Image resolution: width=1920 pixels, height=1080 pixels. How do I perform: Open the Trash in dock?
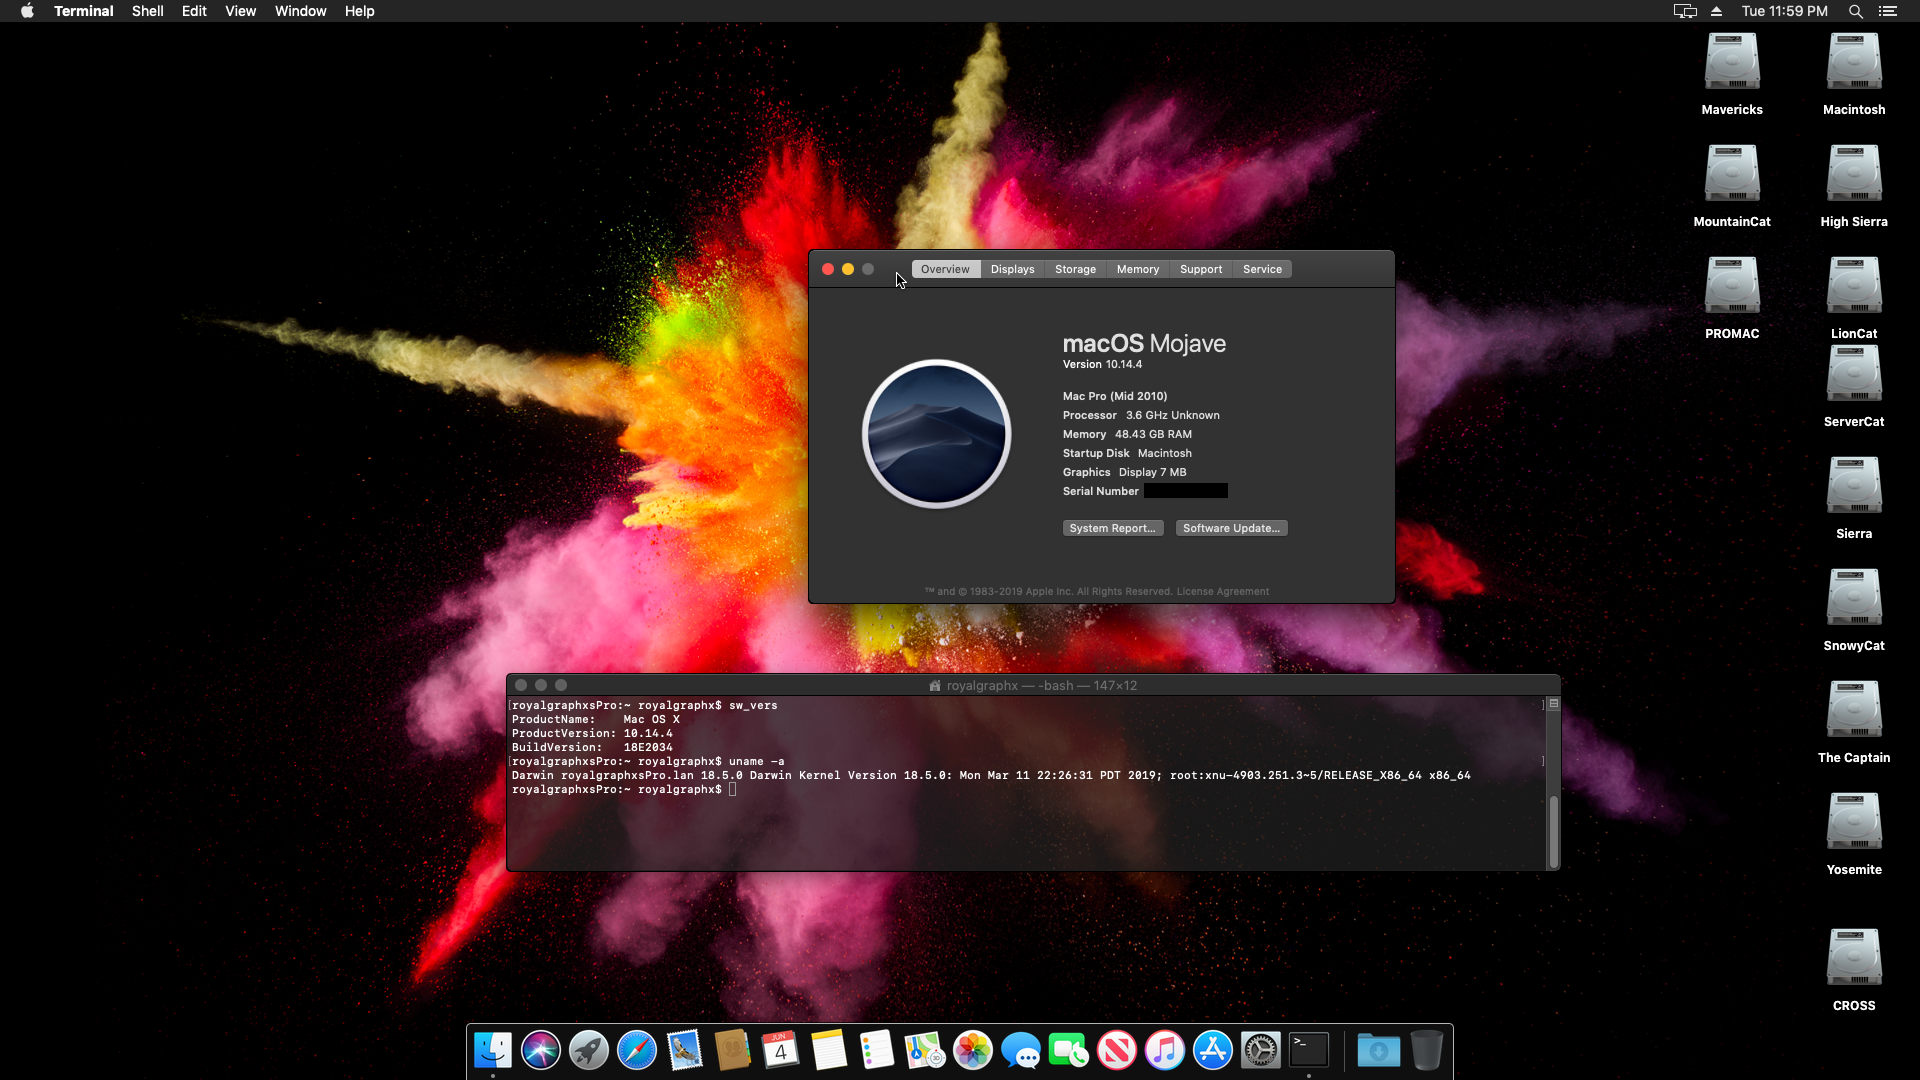coord(1427,1051)
